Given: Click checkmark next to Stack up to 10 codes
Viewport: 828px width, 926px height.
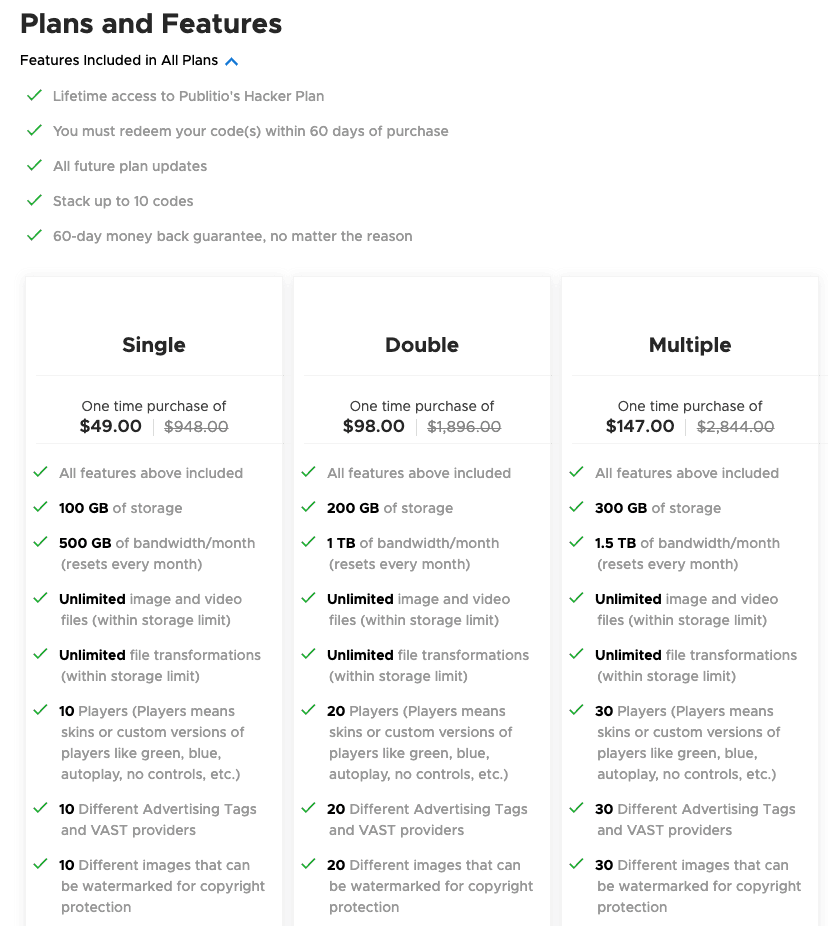Looking at the screenshot, I should [x=34, y=200].
